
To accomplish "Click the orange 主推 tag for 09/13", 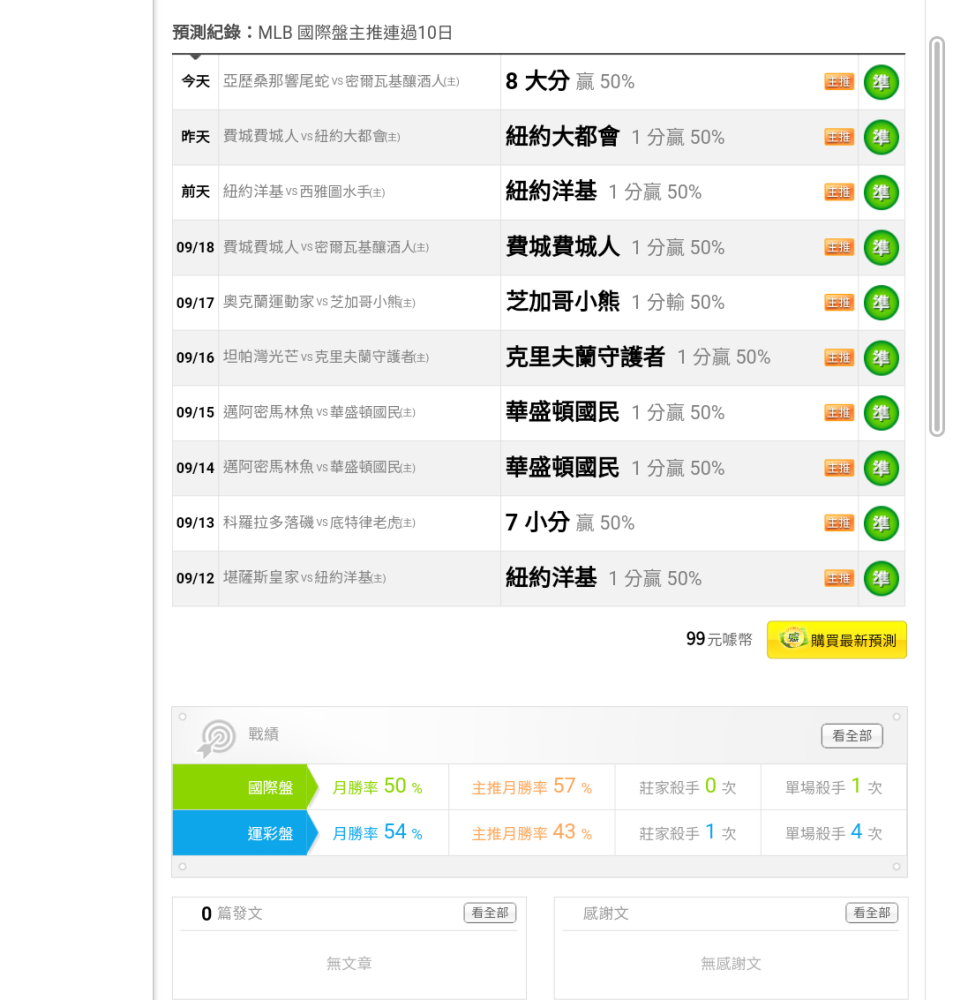I will [839, 523].
